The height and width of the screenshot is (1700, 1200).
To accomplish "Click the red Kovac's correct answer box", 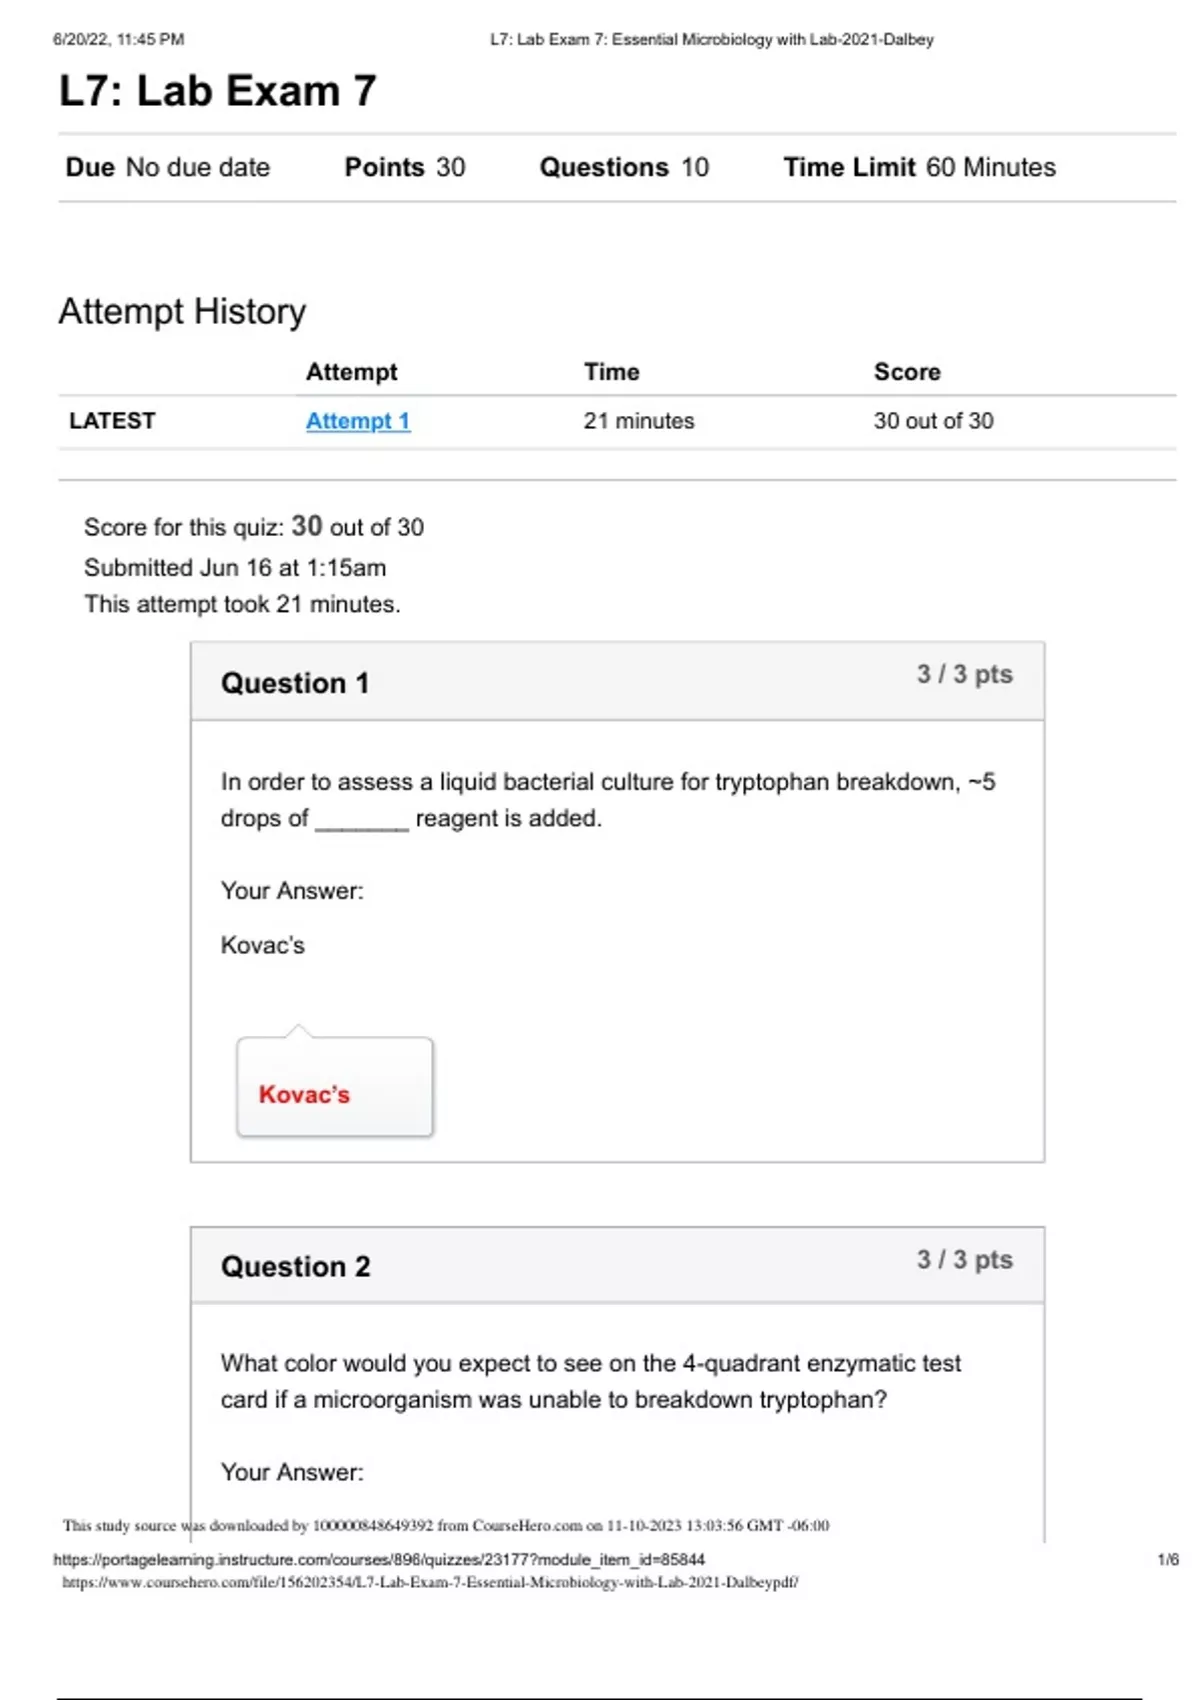I will tap(334, 1088).
